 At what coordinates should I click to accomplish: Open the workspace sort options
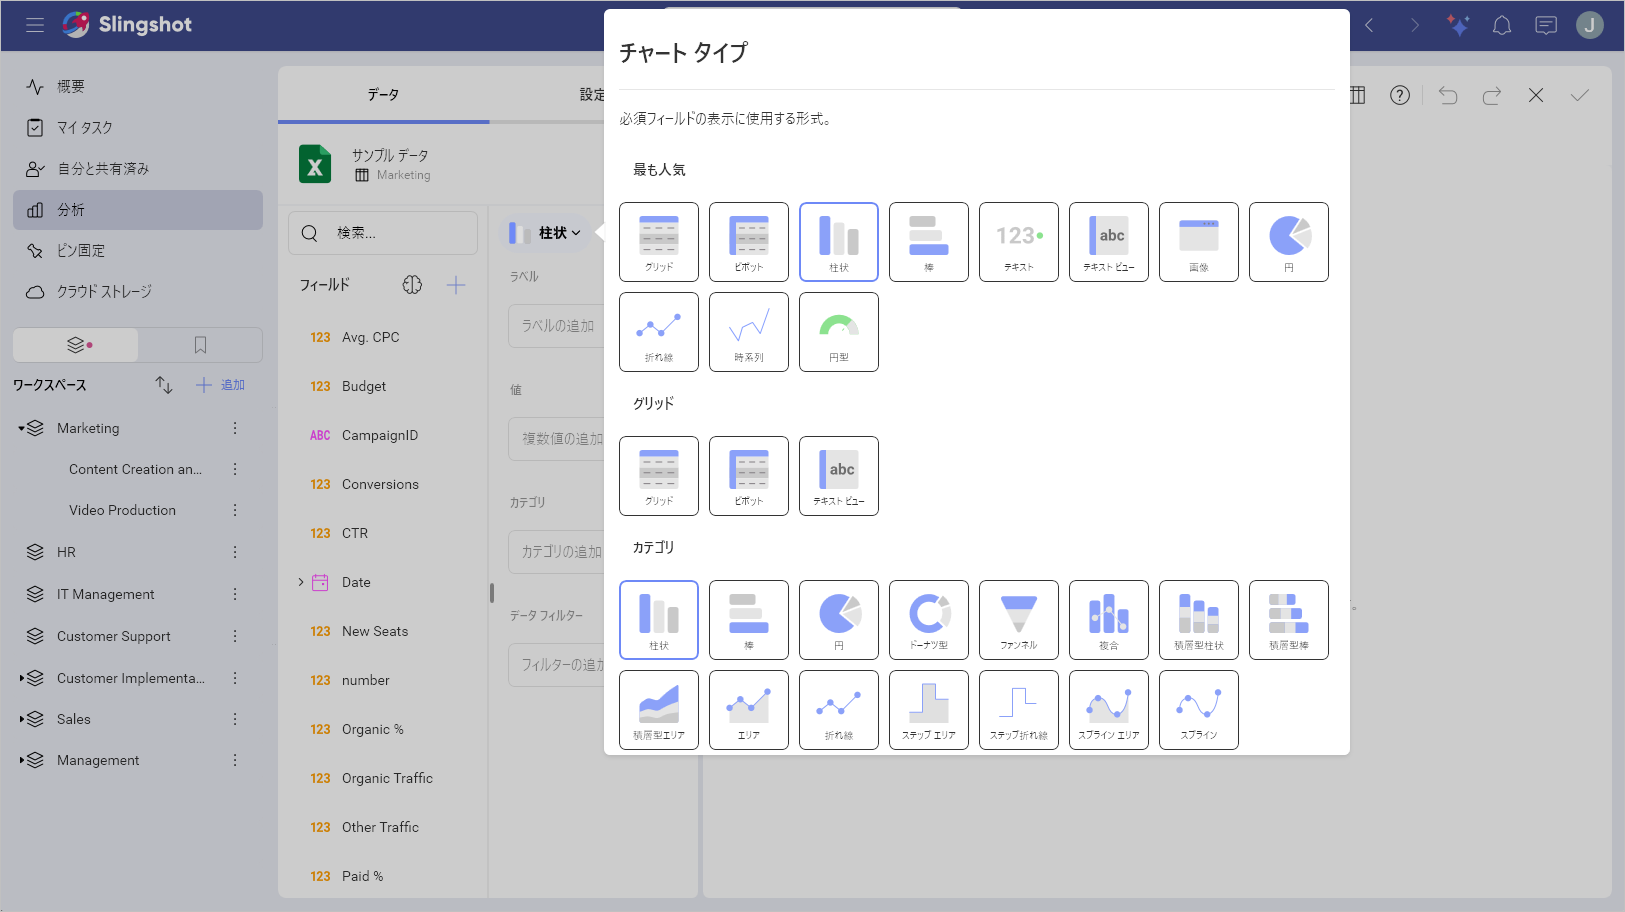click(x=164, y=385)
